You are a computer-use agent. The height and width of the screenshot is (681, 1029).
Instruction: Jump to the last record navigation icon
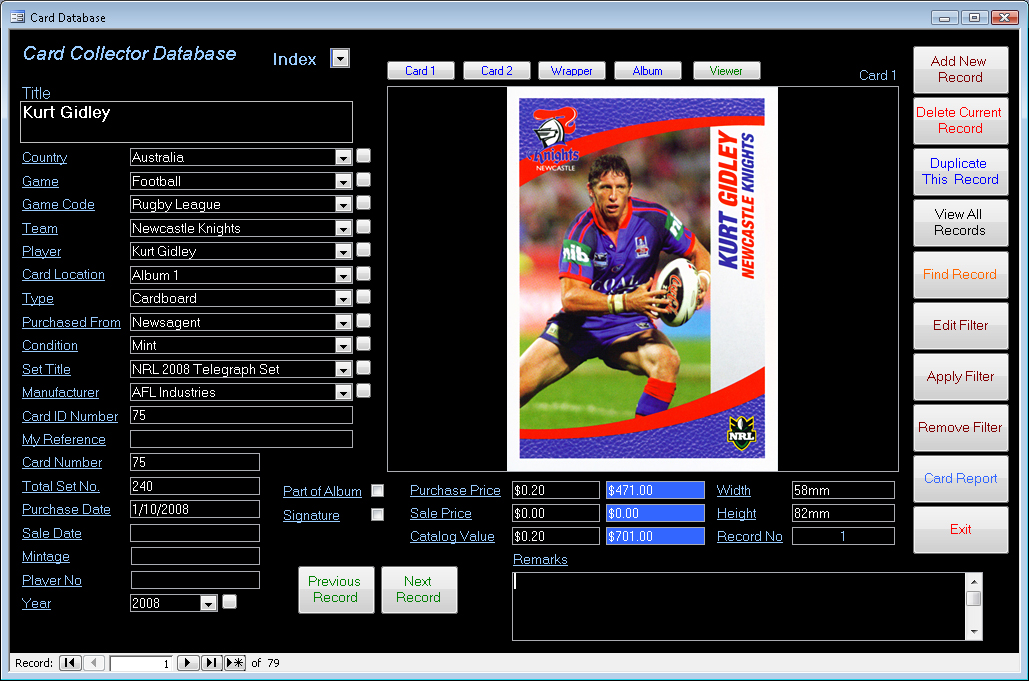point(211,662)
